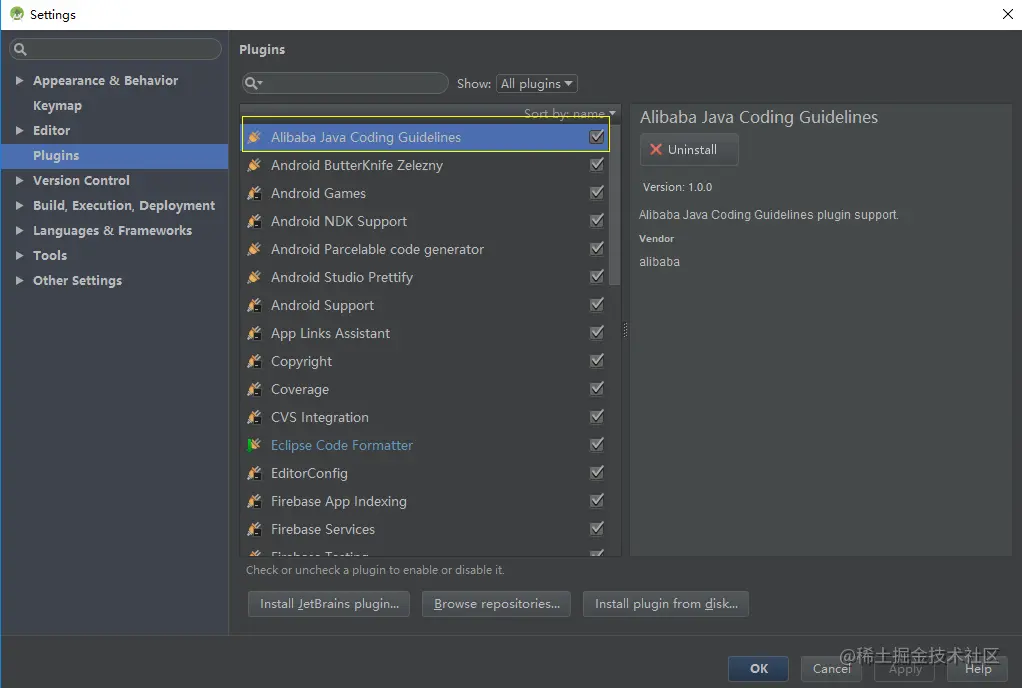Expand Appearance & Behavior arrow

(20, 80)
